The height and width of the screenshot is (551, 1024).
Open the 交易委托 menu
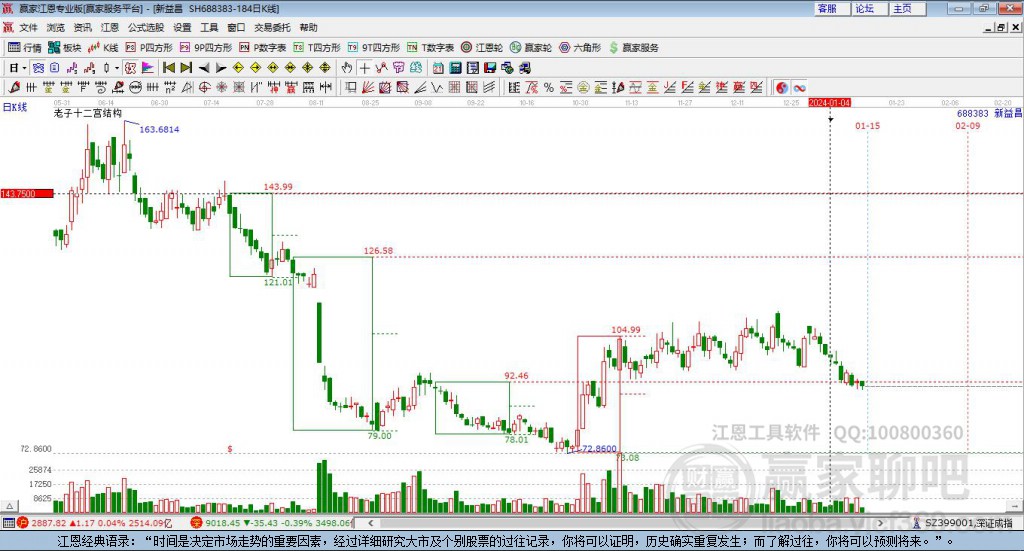point(272,27)
